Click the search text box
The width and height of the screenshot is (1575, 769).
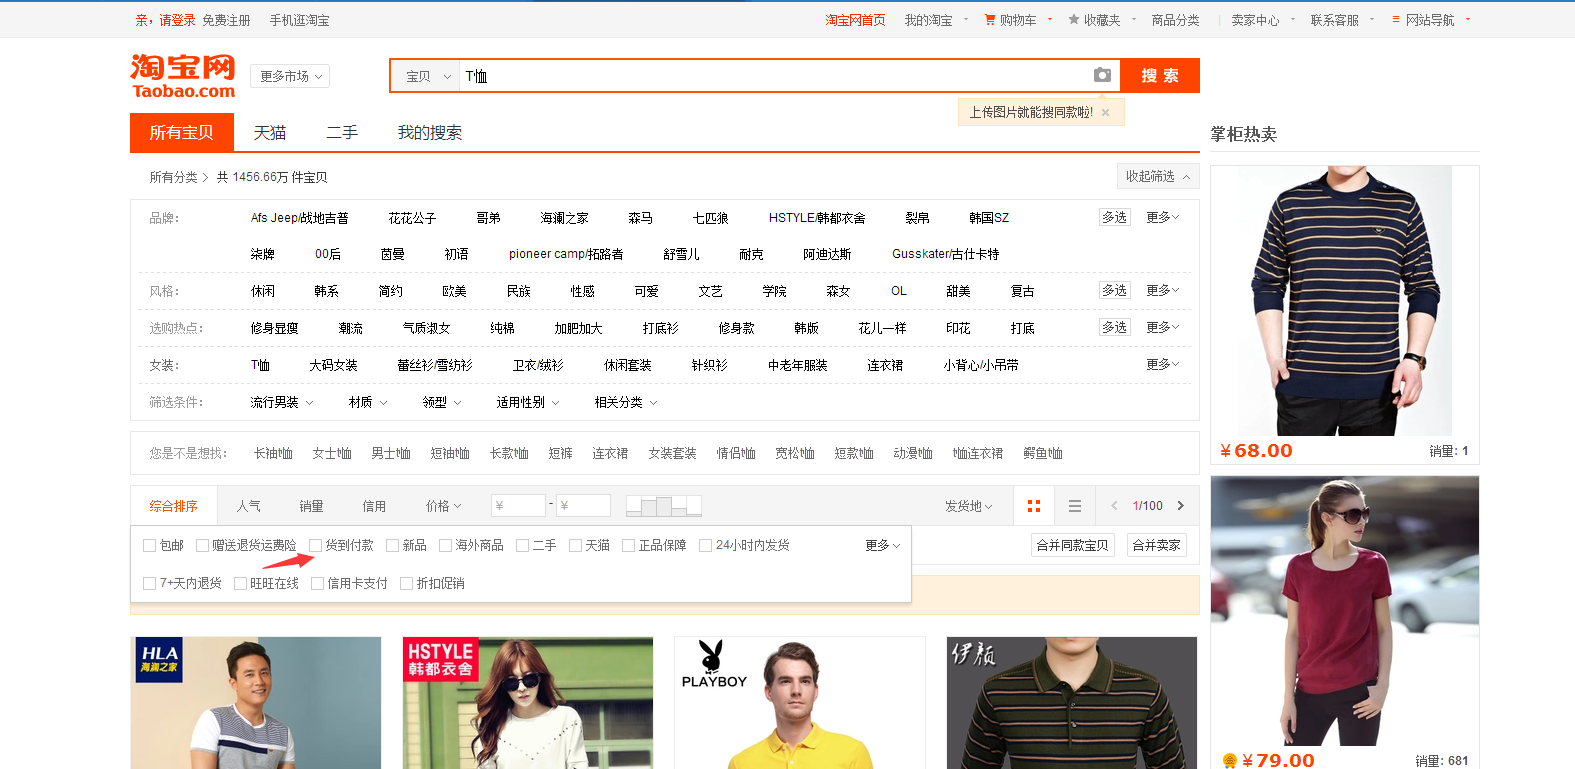click(775, 76)
